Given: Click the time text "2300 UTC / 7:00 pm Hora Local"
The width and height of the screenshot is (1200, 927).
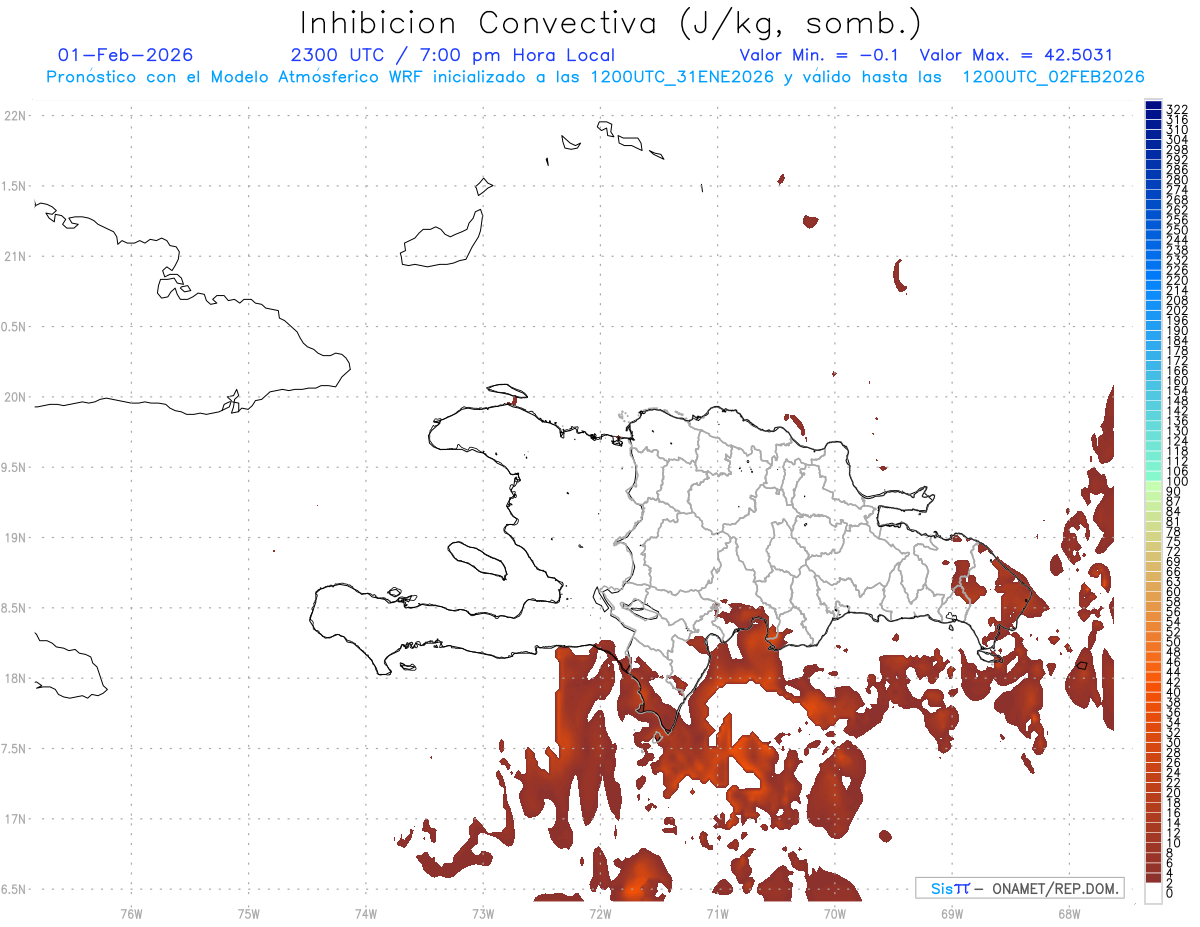Looking at the screenshot, I should pyautogui.click(x=453, y=55).
